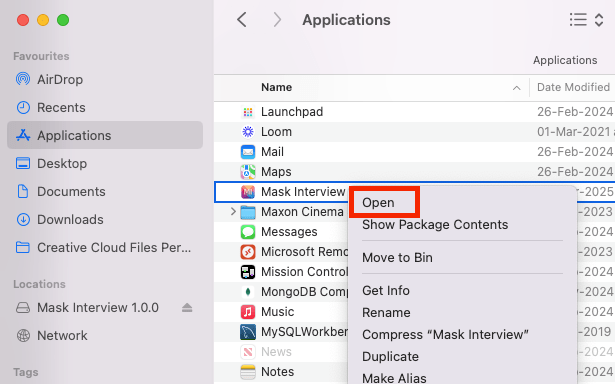Click the 01-Mar-2021 date for Loom
This screenshot has height=384, width=615.
click(574, 132)
